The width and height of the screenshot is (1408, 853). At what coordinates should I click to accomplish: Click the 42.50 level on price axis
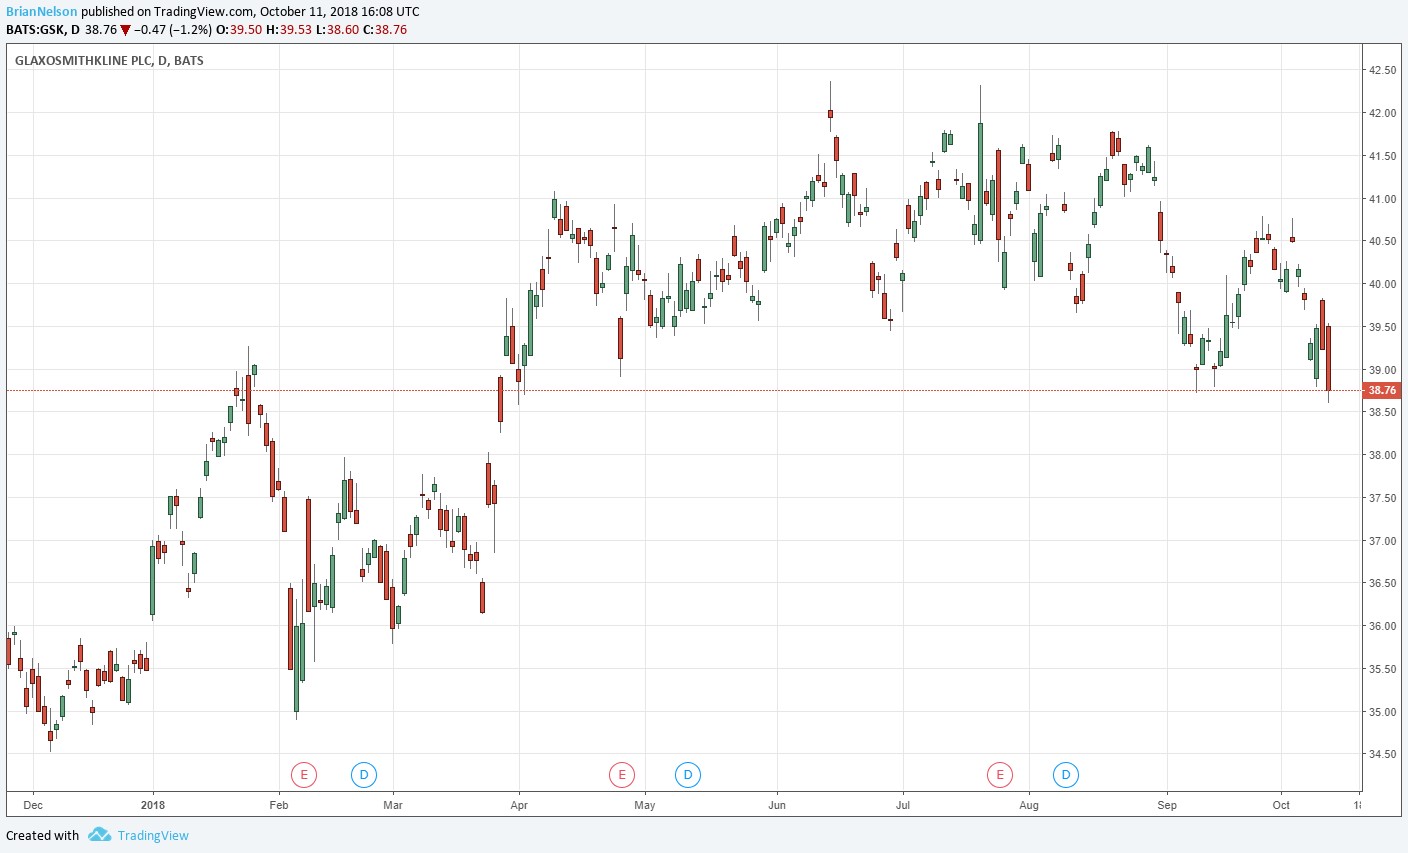coord(1382,70)
